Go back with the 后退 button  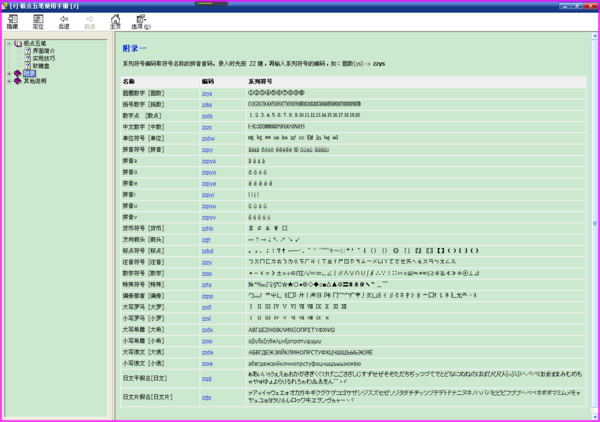(x=64, y=22)
